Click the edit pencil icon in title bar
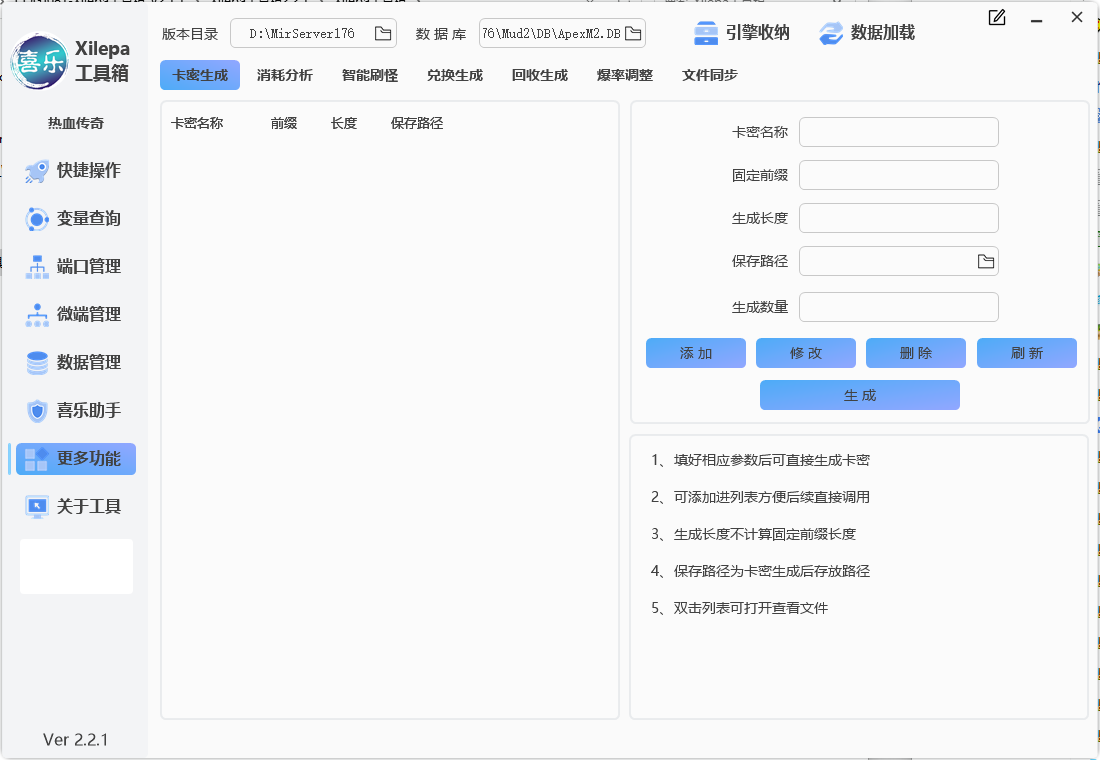1100x760 pixels. pyautogui.click(x=996, y=18)
